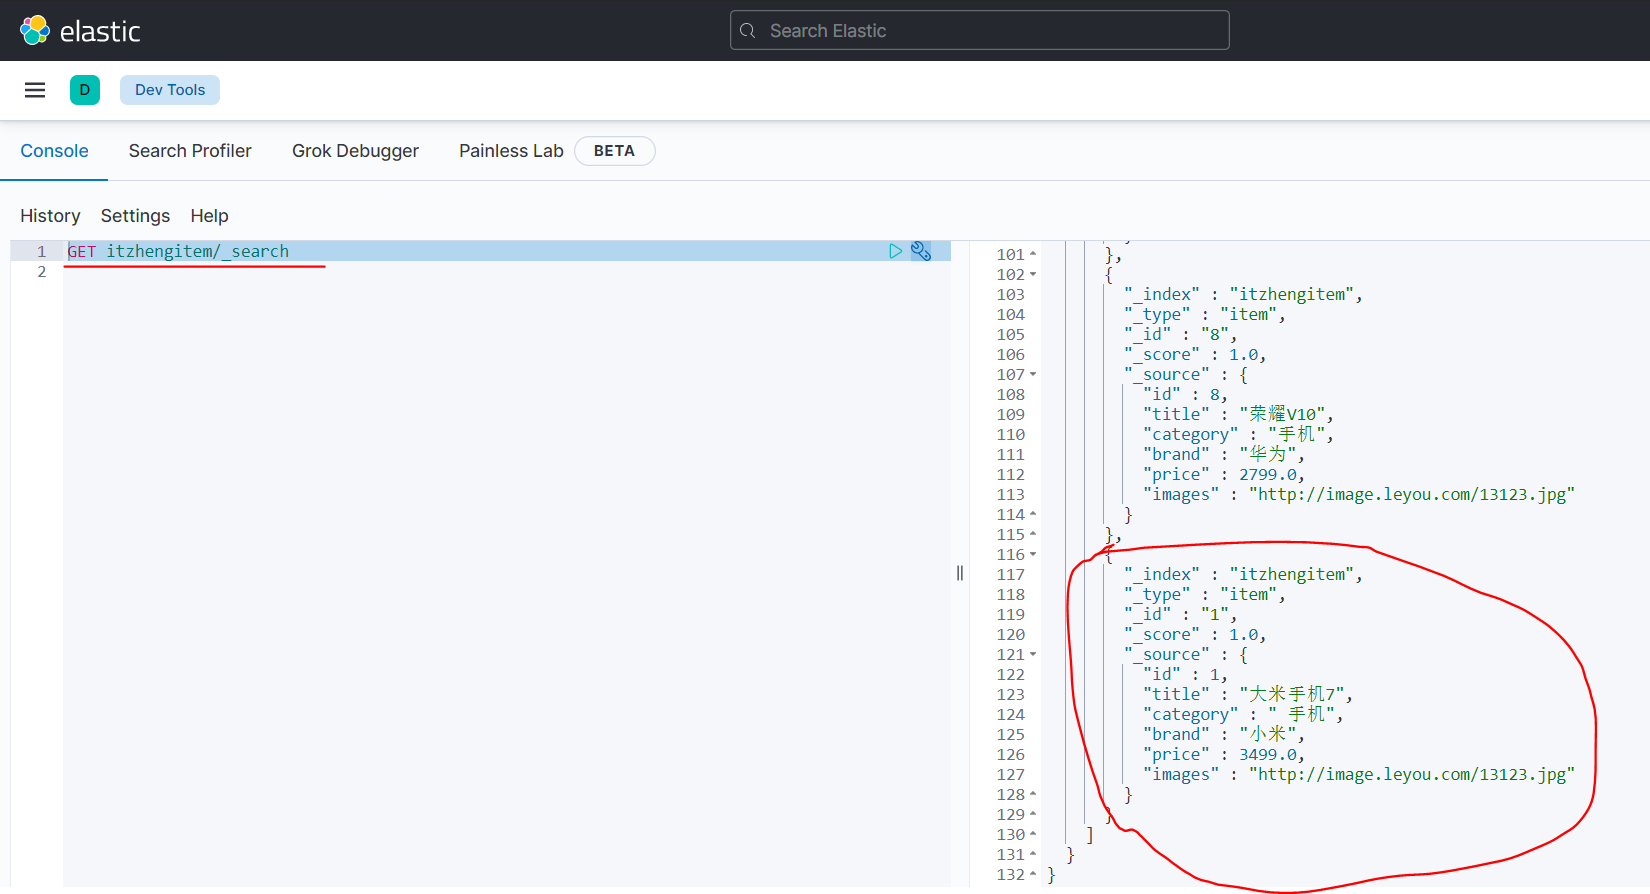Open the Painless Lab tab
The height and width of the screenshot is (894, 1650).
[x=511, y=151]
